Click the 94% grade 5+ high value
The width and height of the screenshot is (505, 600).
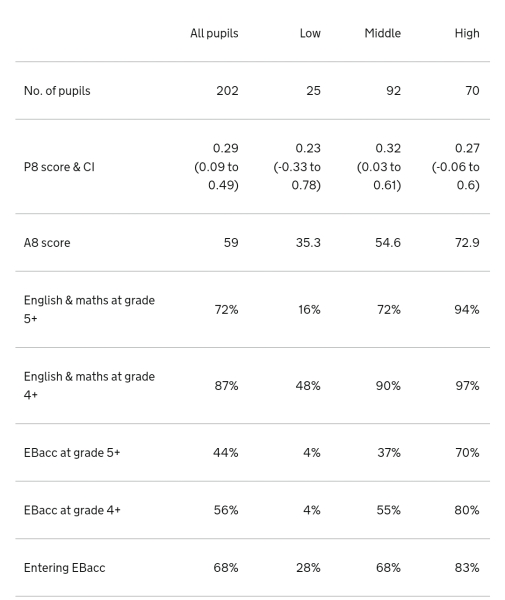click(467, 309)
